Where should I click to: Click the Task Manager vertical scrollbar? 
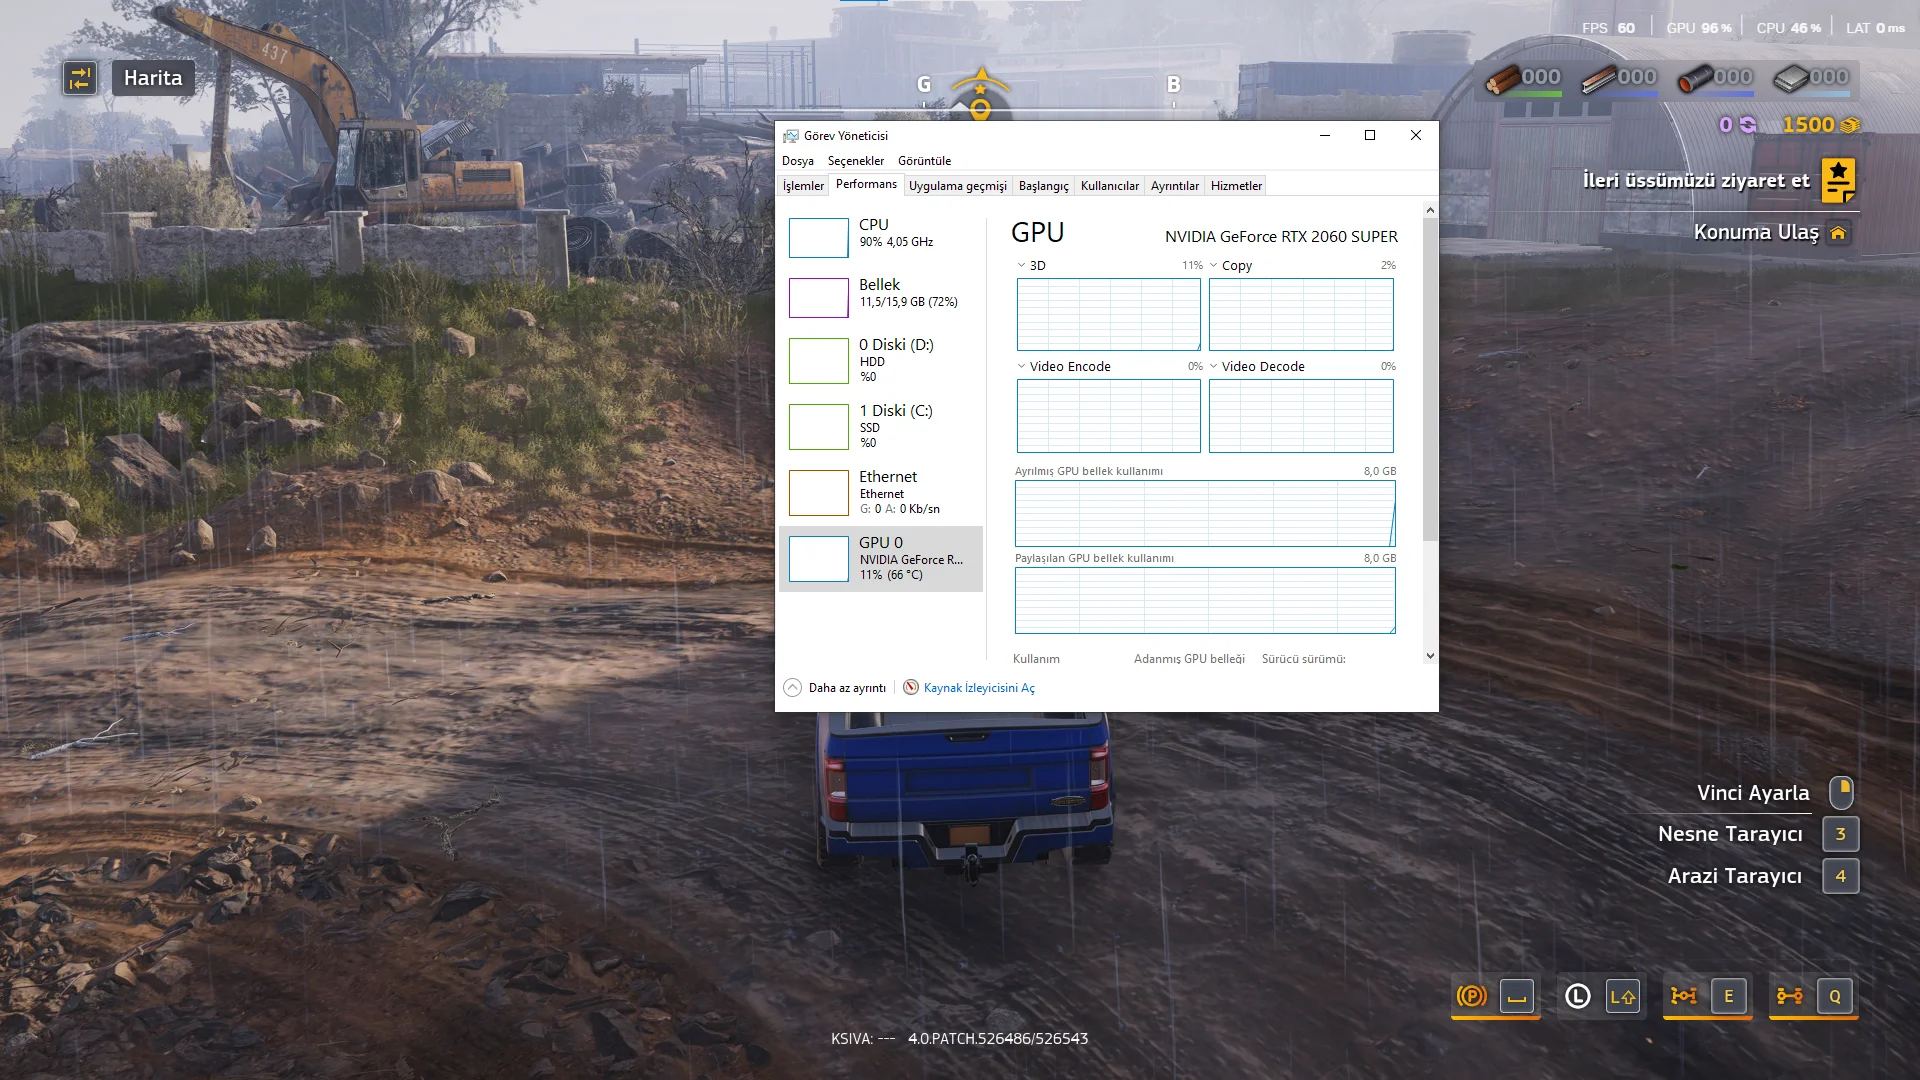coord(1430,380)
